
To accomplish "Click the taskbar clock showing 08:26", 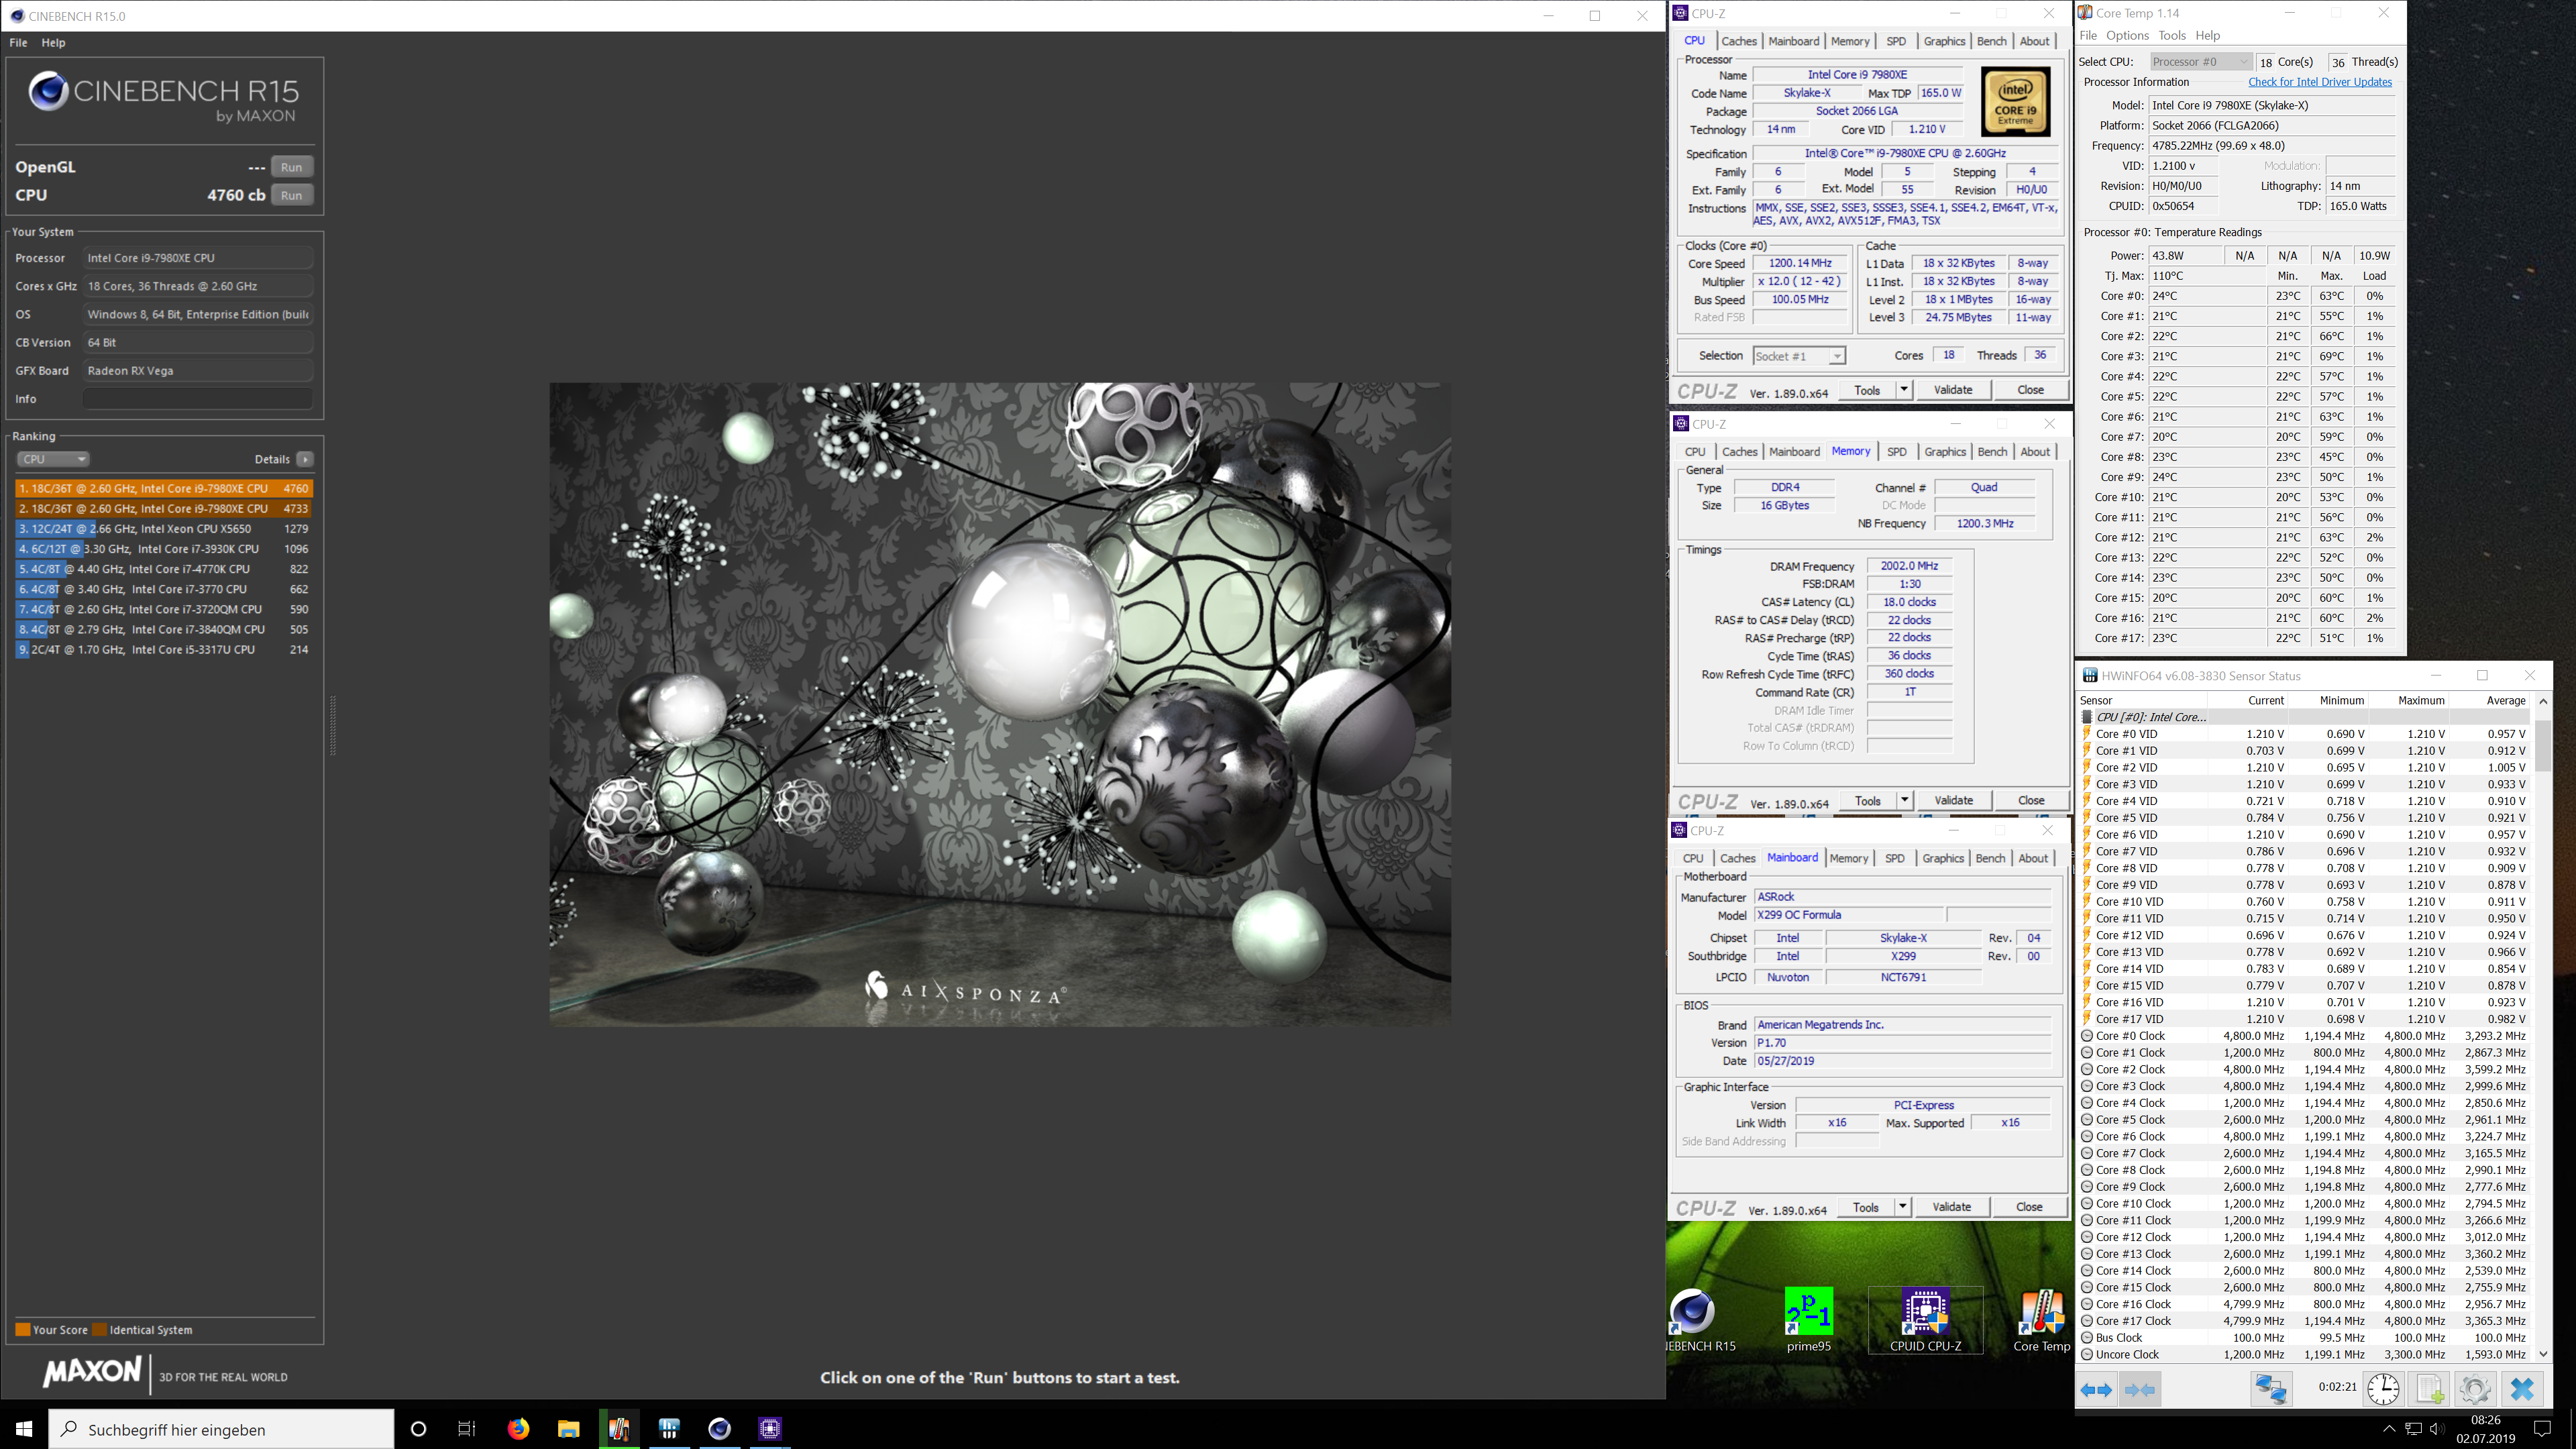I will click(2485, 1428).
